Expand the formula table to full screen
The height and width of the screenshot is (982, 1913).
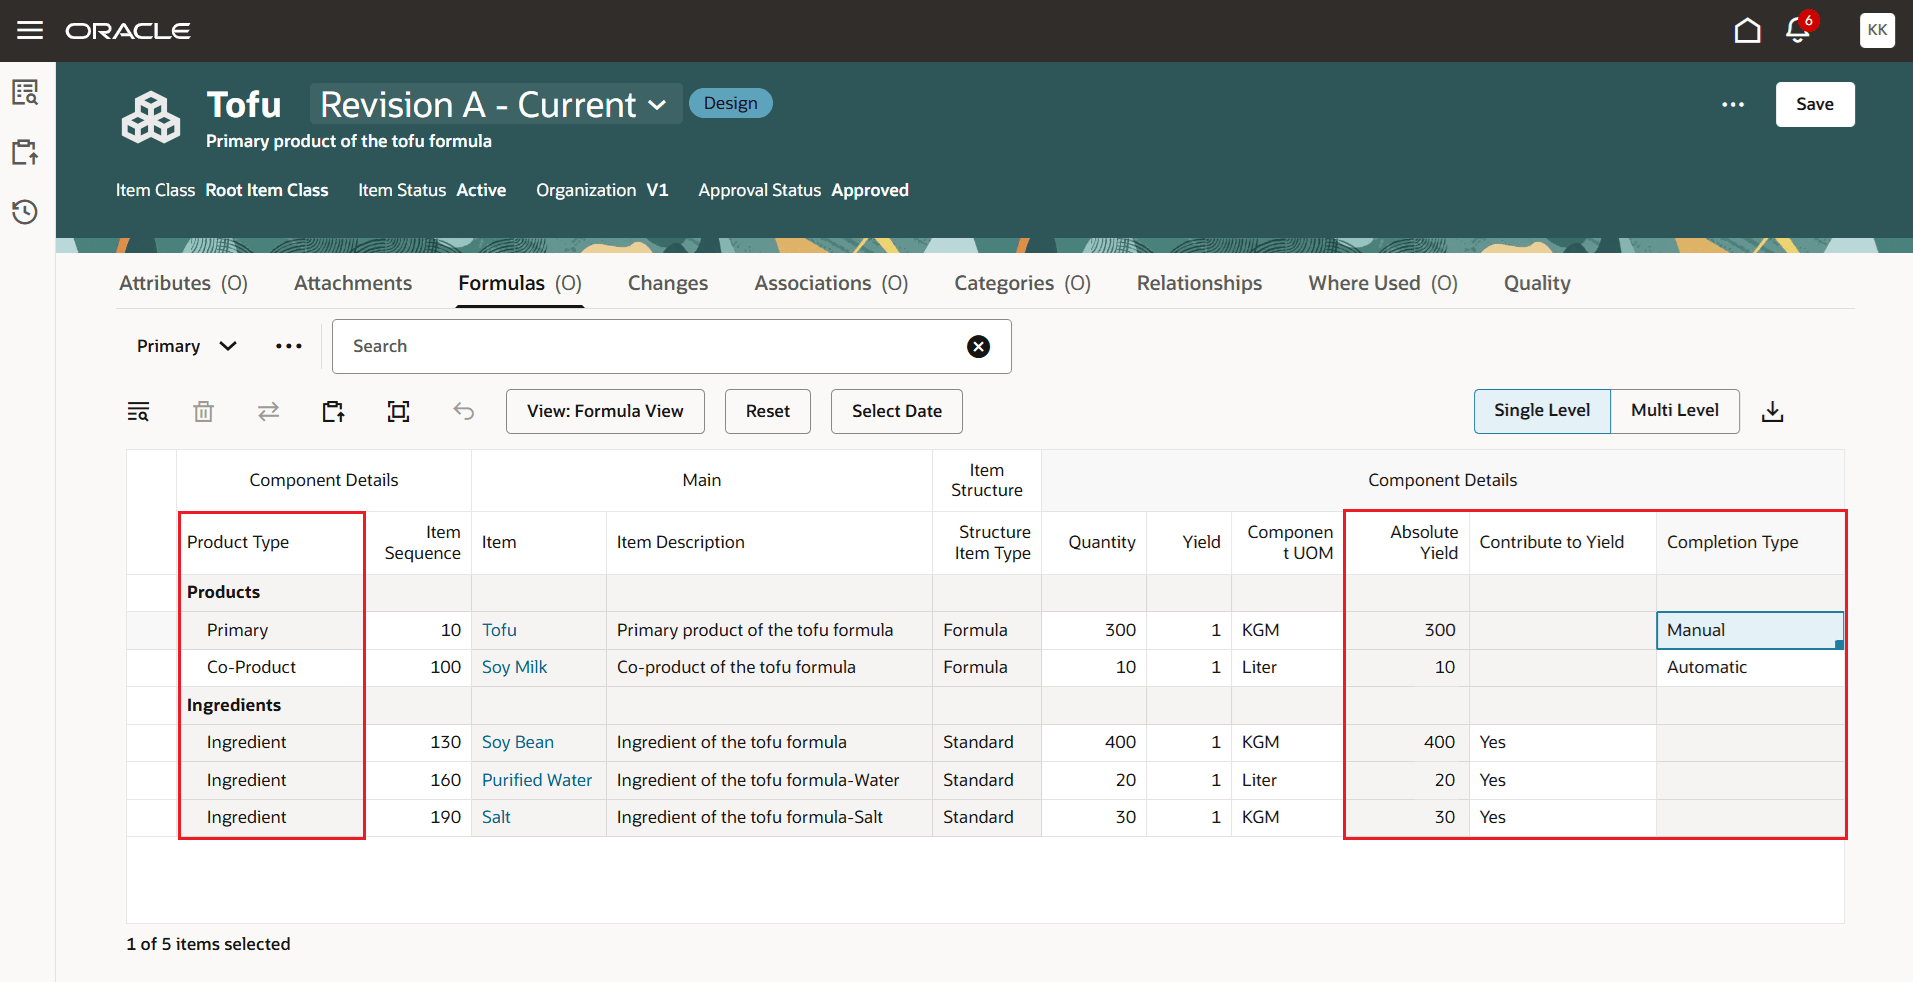click(398, 411)
